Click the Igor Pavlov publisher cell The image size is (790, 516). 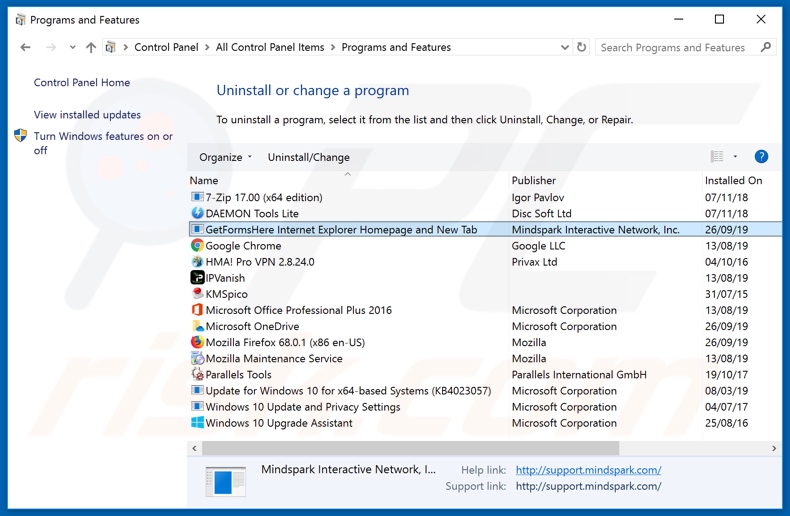pyautogui.click(x=538, y=198)
